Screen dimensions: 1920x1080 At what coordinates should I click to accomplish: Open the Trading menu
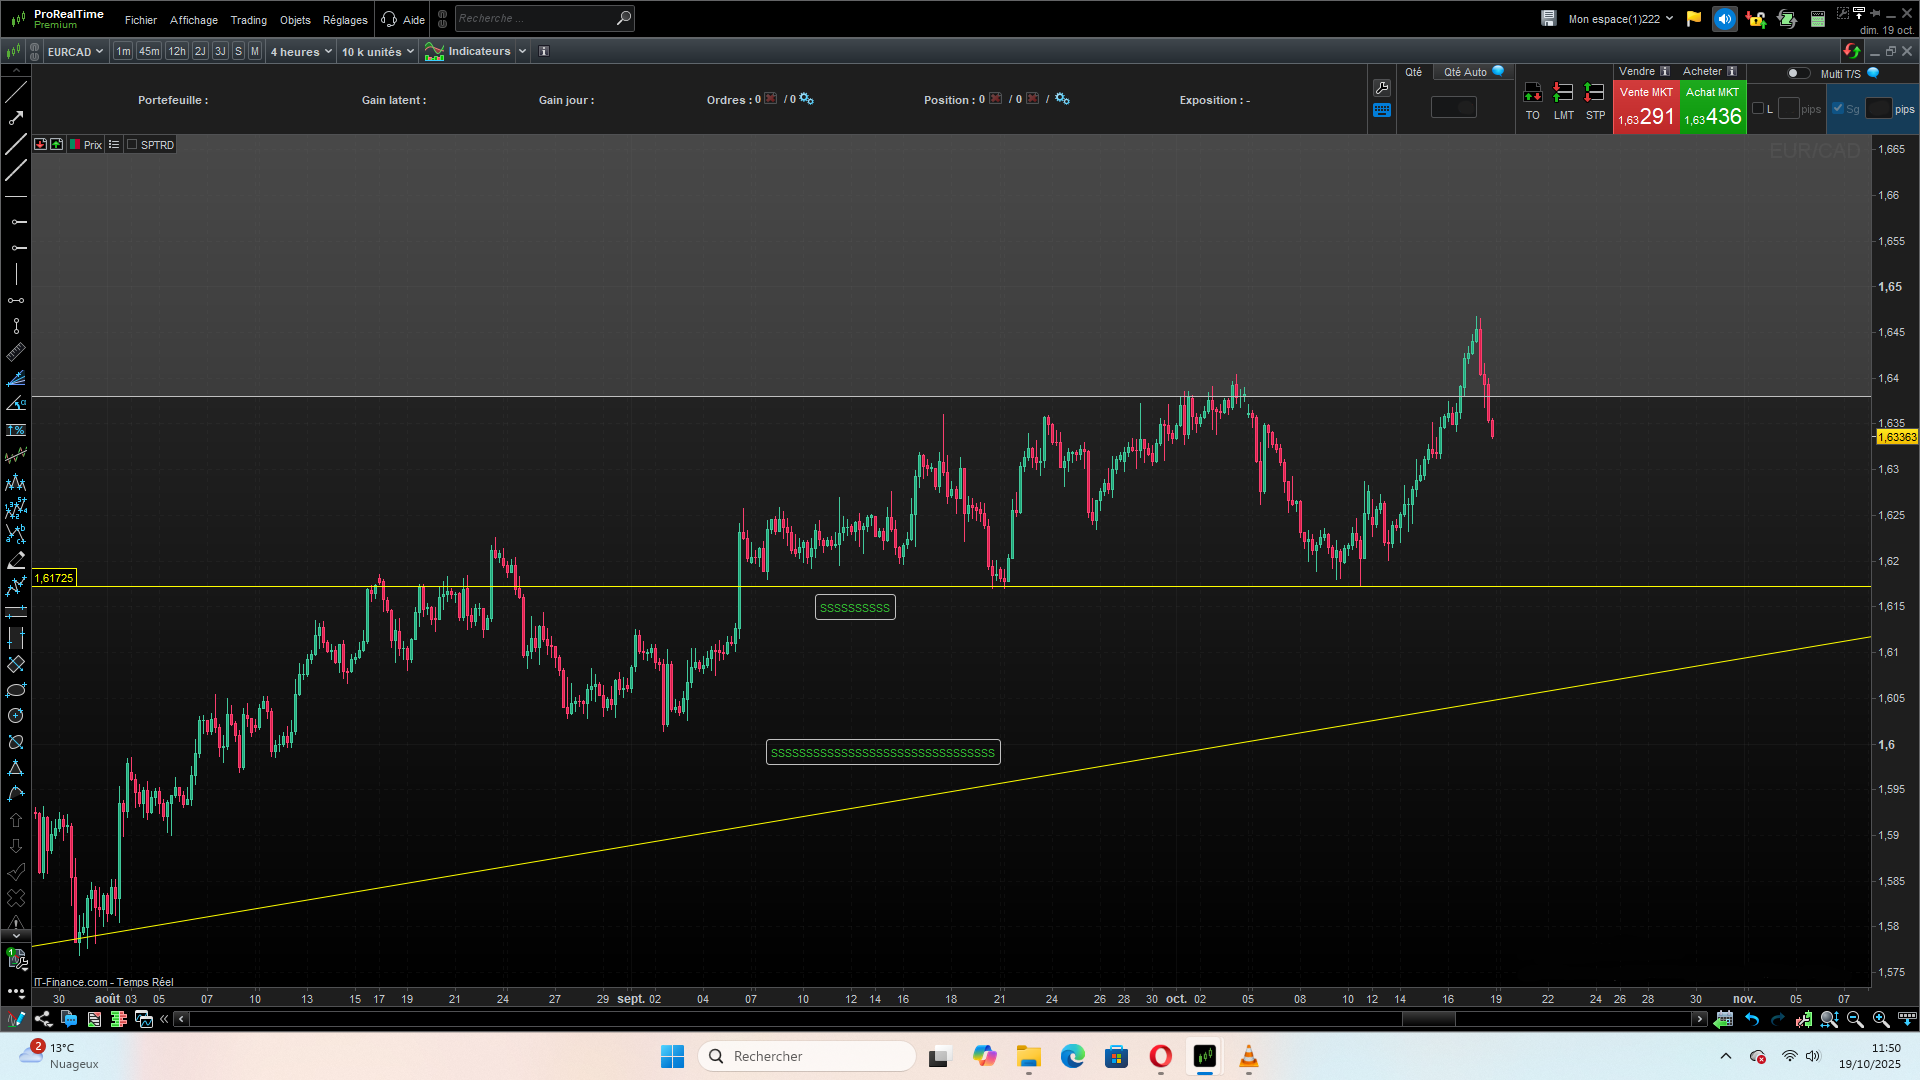click(x=248, y=20)
